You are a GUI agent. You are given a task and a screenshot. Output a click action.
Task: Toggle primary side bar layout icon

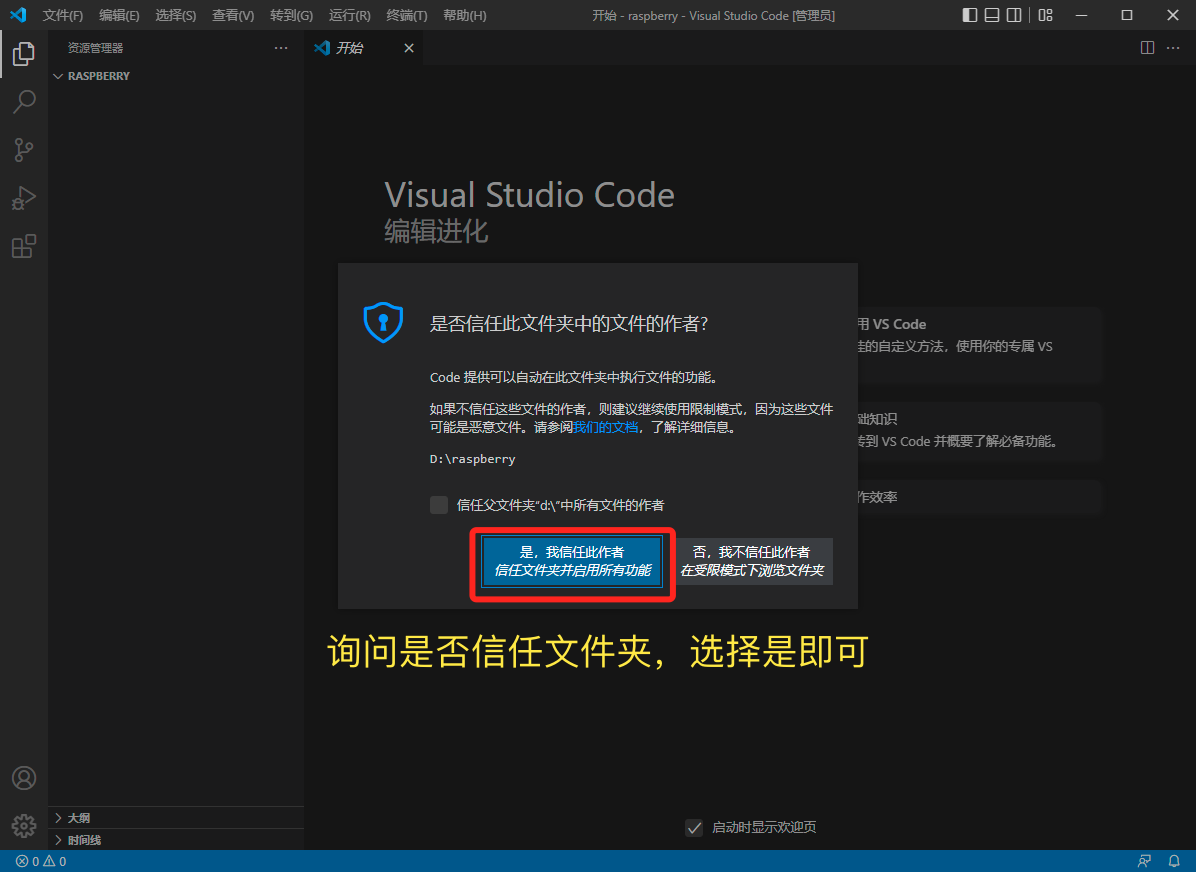[x=969, y=15]
